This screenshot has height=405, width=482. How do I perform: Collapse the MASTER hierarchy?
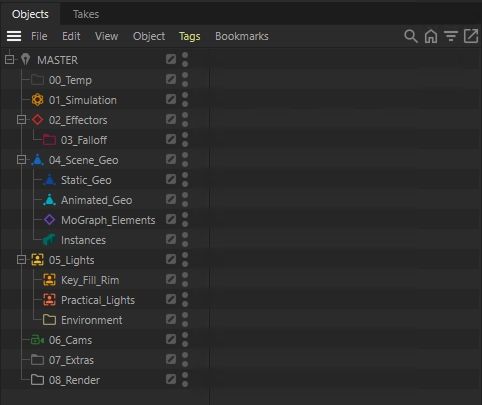click(9, 60)
